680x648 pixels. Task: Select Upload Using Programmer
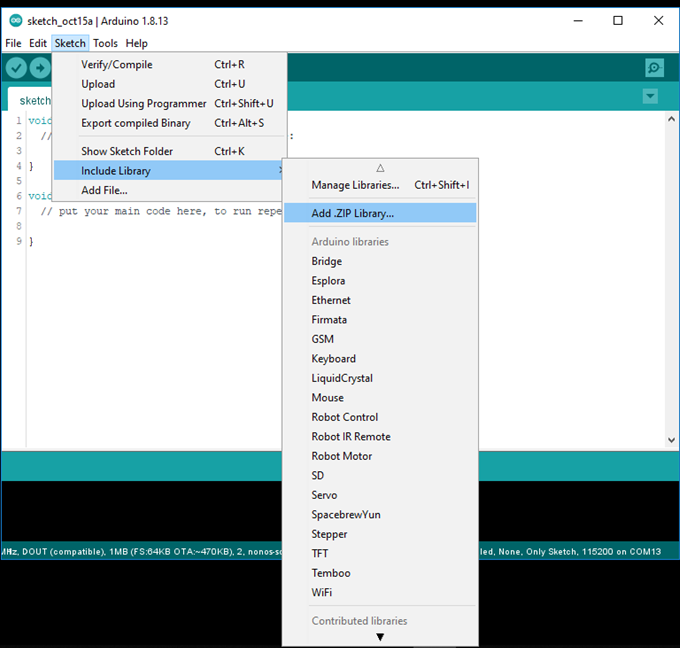click(170, 104)
